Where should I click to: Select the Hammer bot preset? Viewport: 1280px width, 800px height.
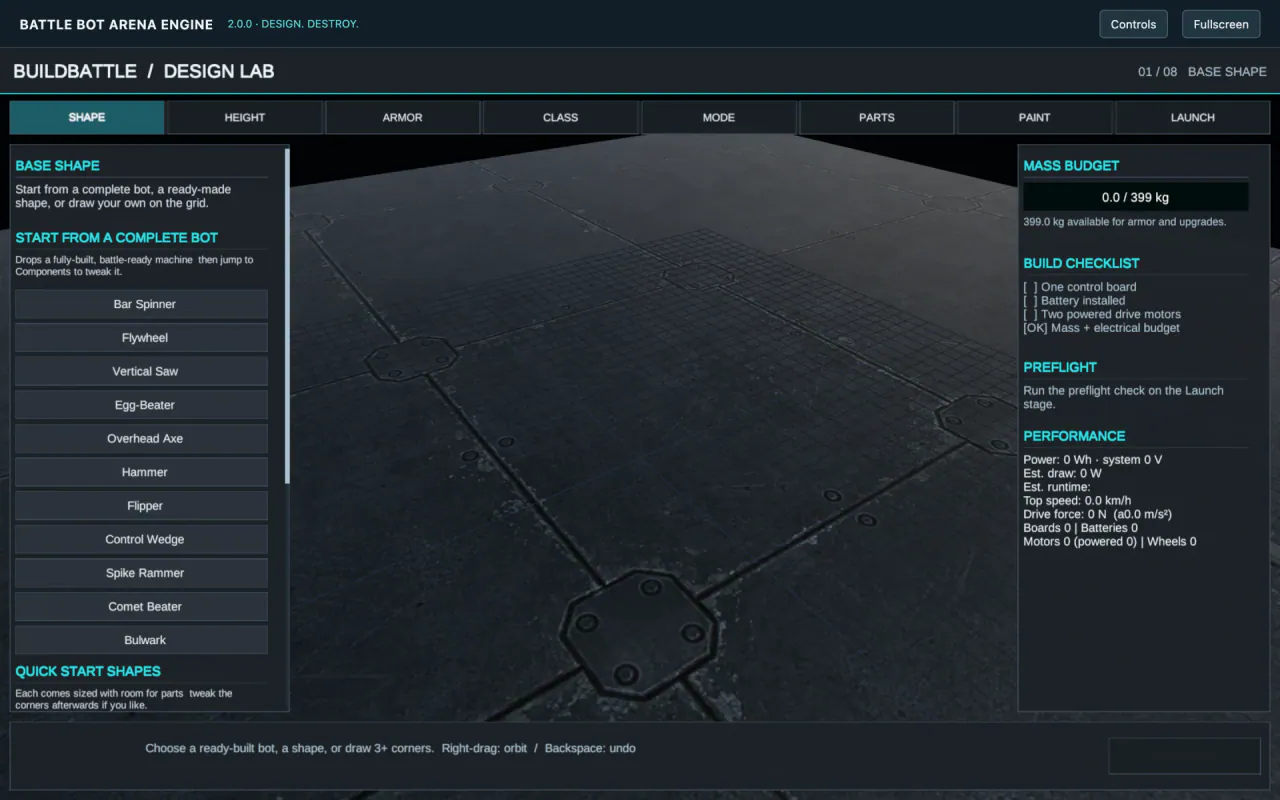[141, 472]
